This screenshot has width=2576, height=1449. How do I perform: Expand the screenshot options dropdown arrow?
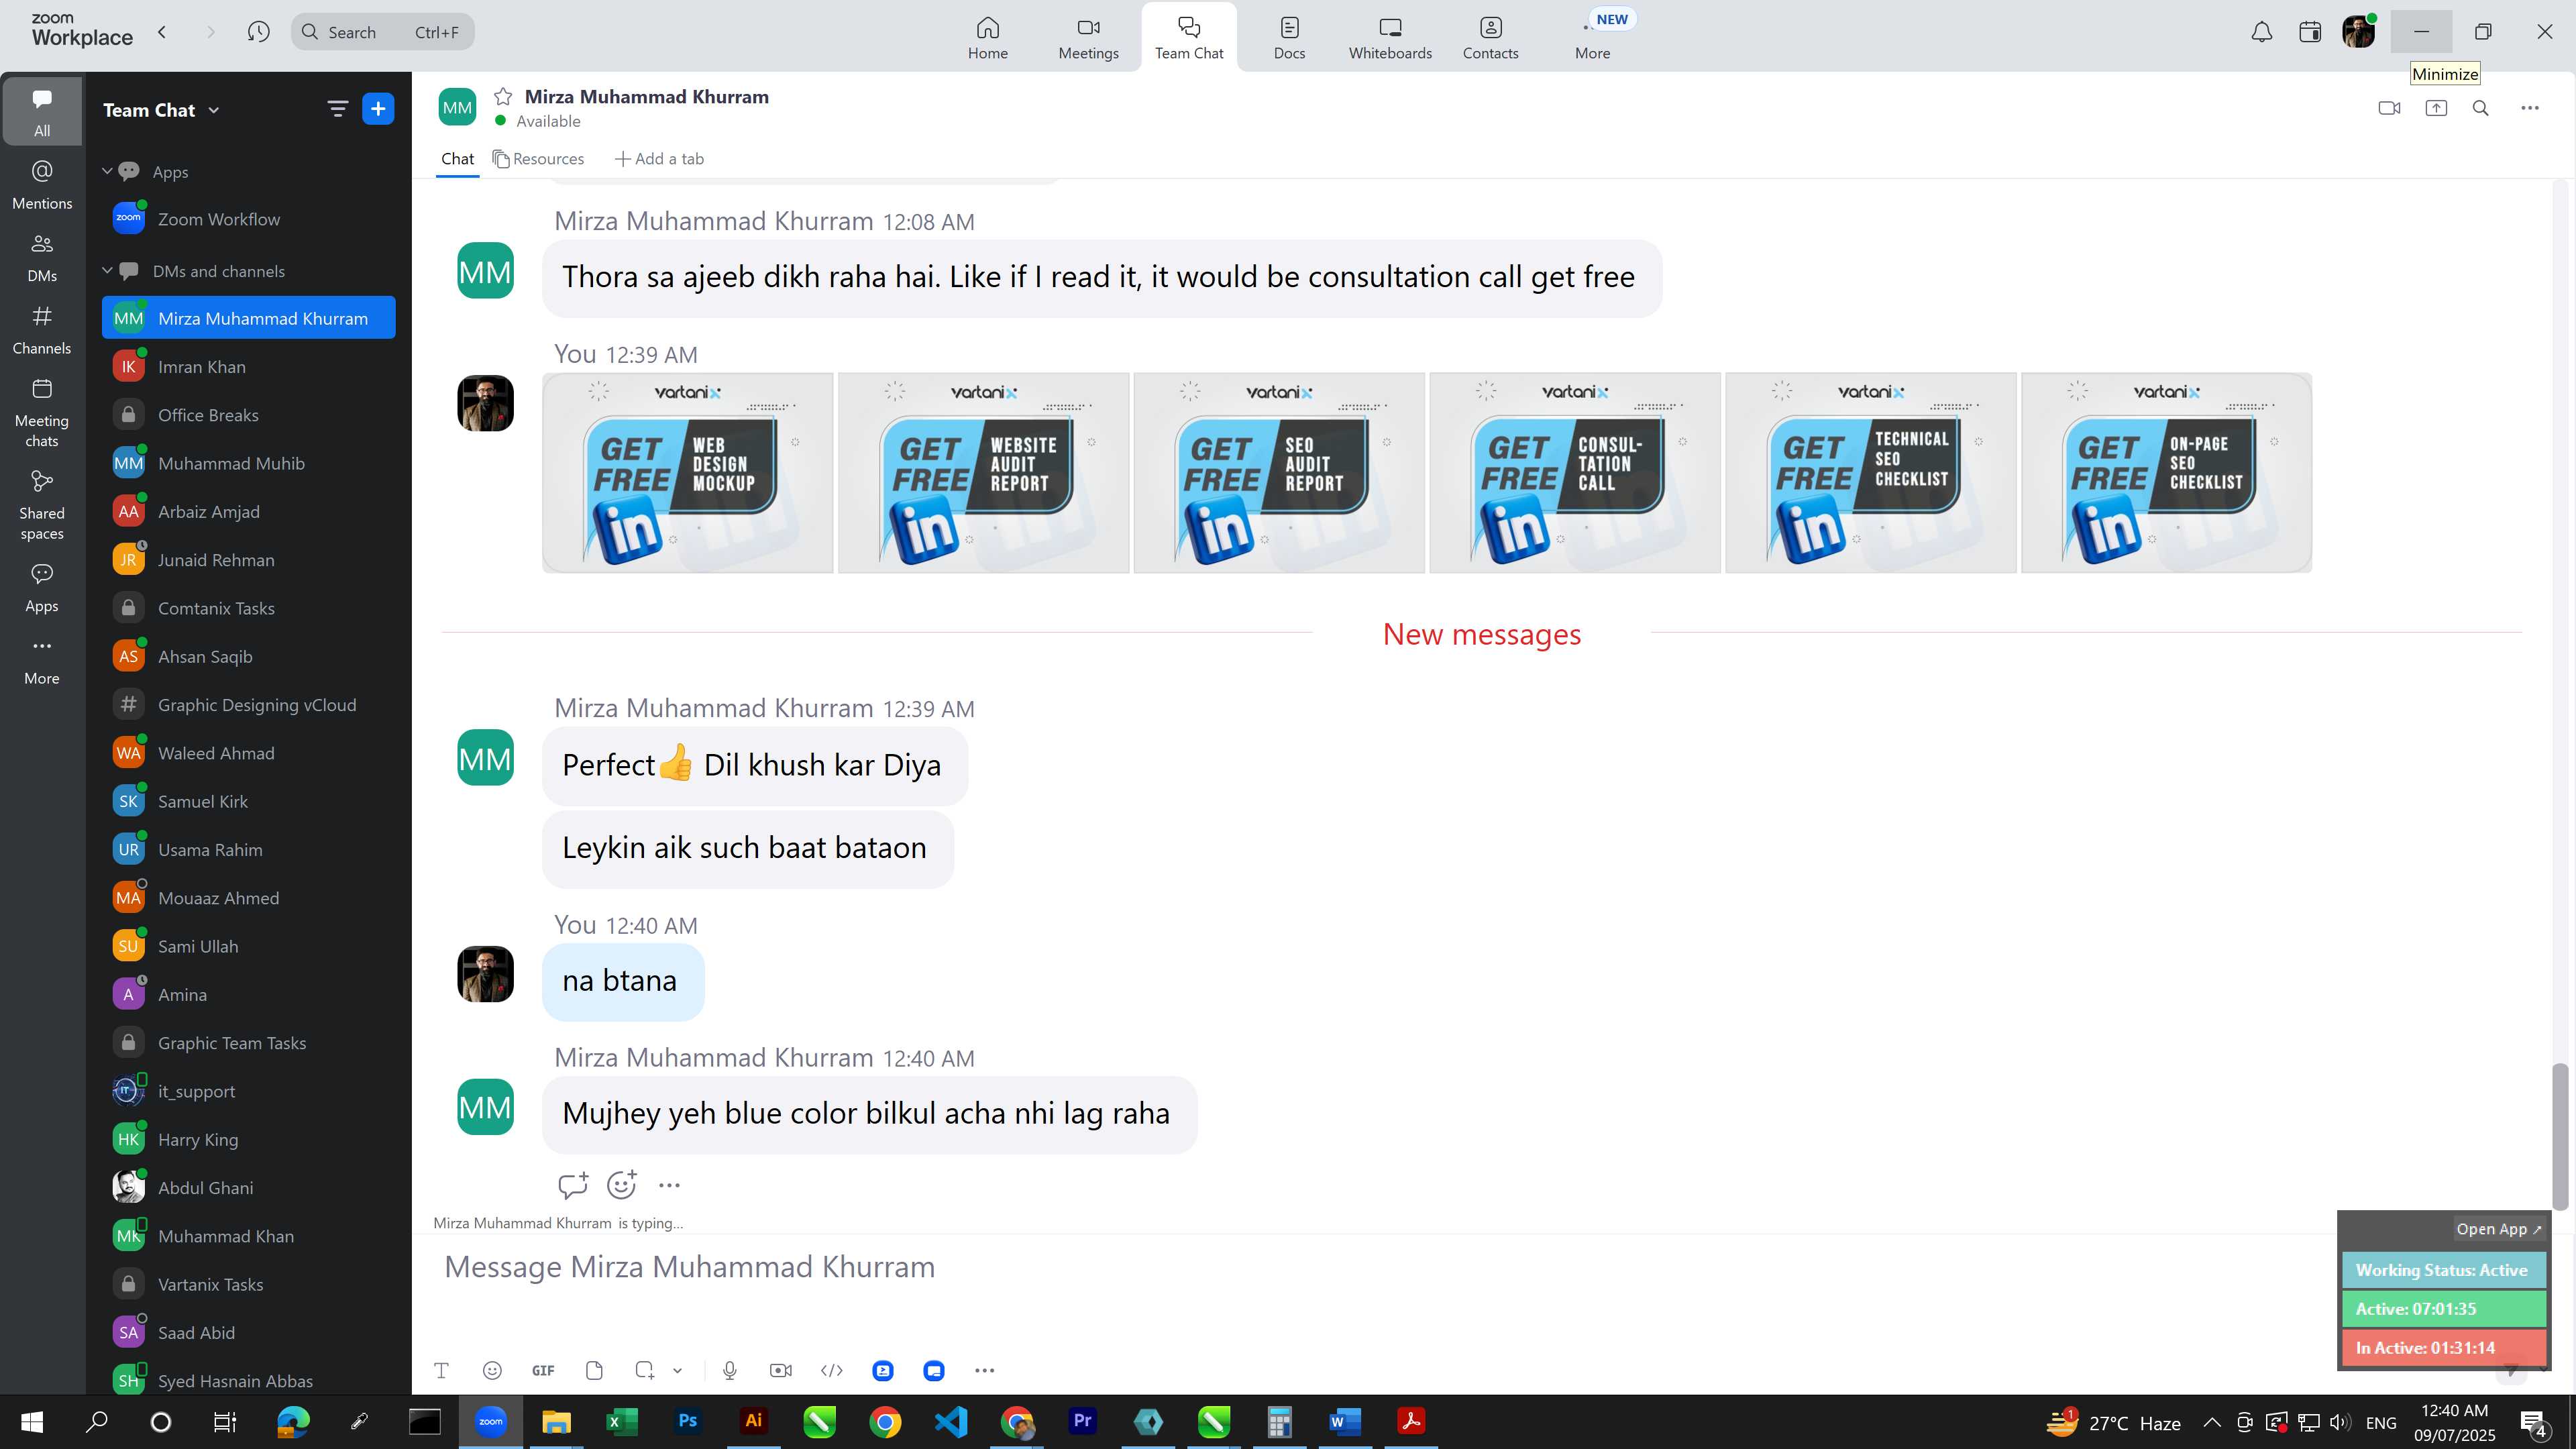(677, 1370)
